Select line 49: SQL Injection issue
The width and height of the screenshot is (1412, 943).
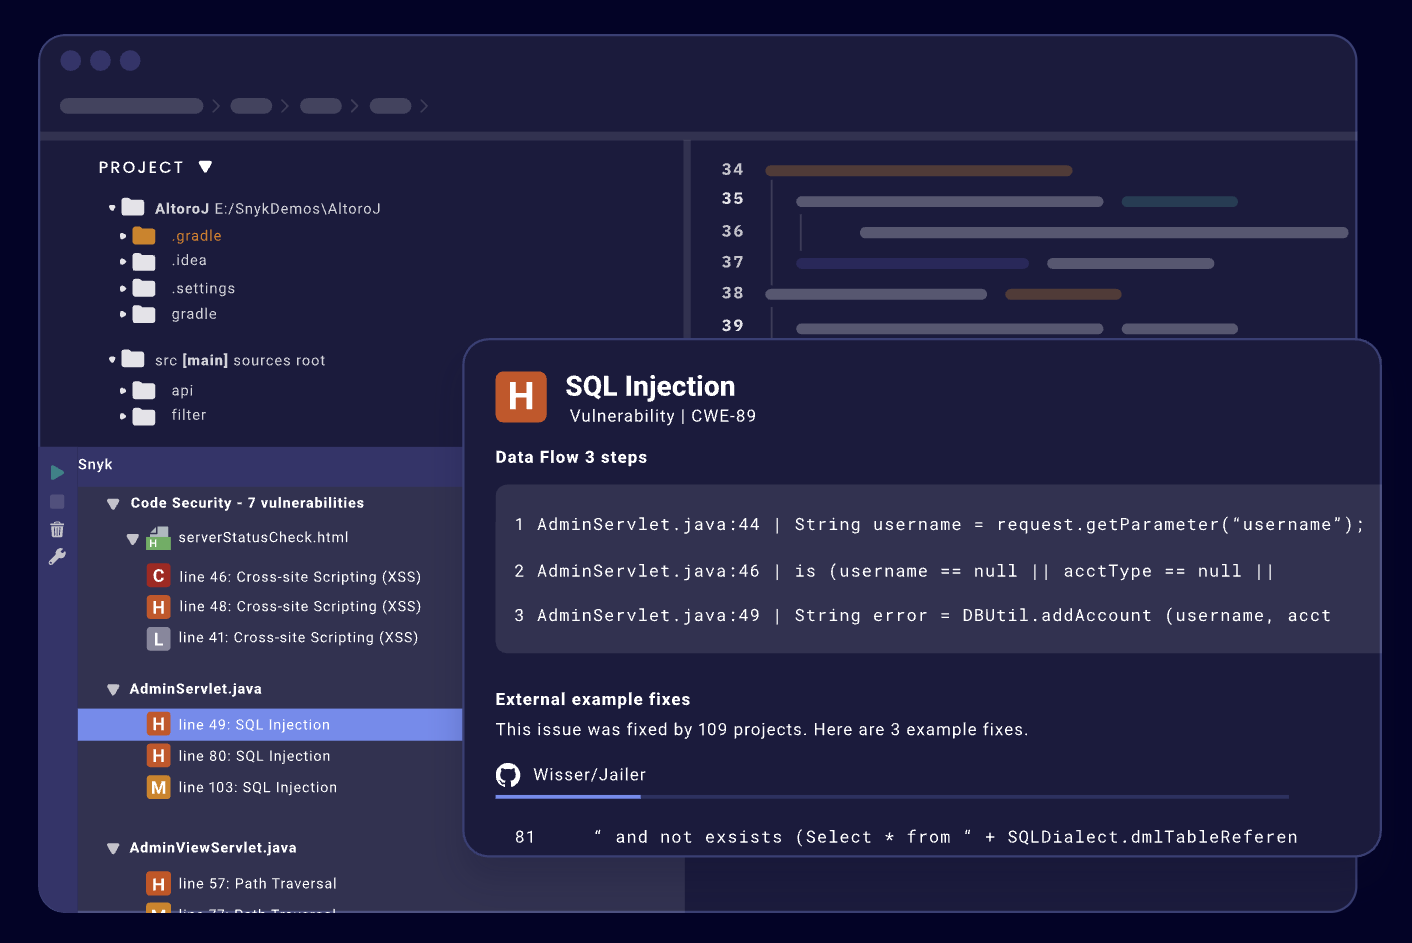270,725
